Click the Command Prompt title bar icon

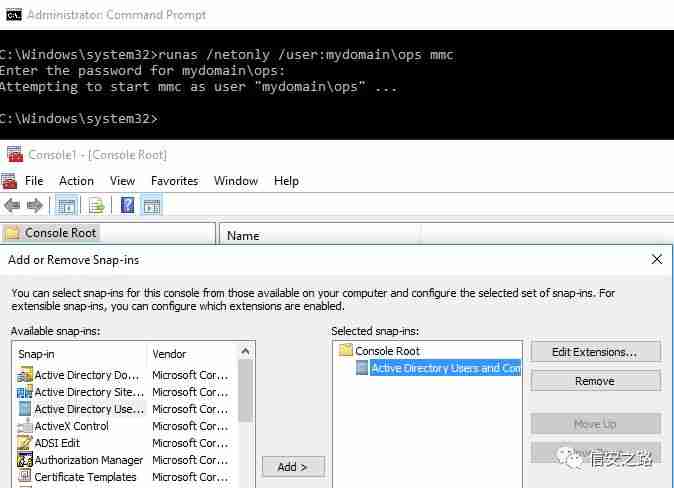pos(14,15)
